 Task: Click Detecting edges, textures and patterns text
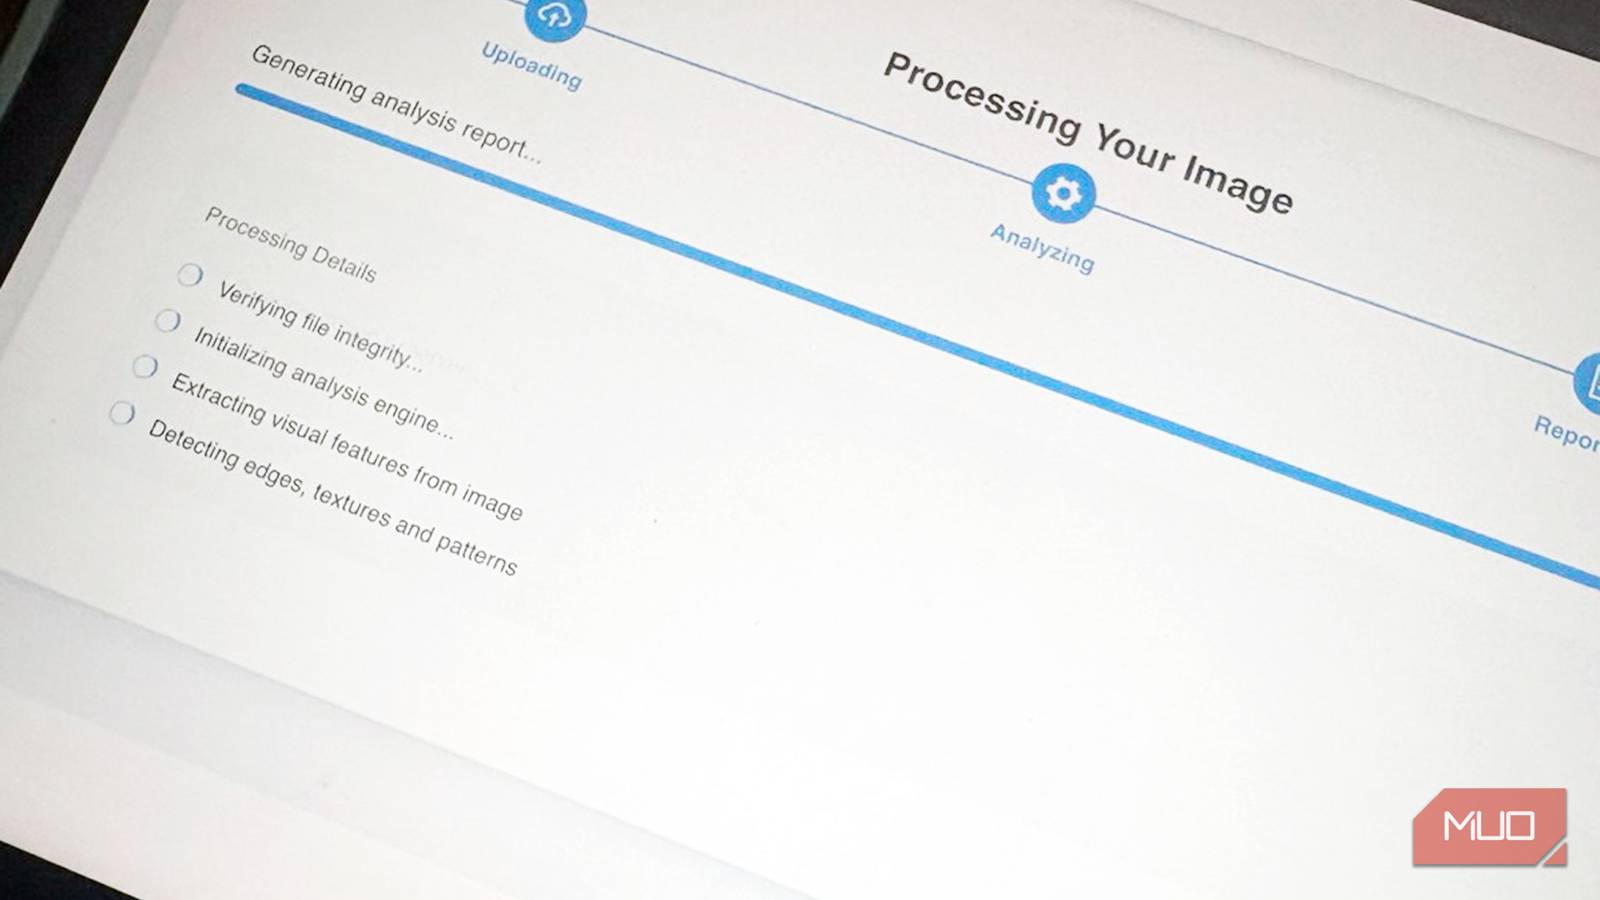coord(332,497)
